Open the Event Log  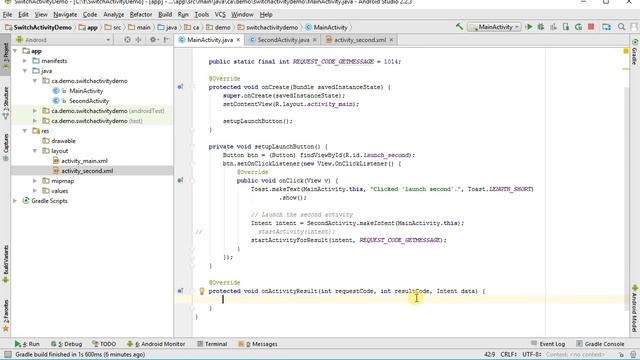(548, 344)
